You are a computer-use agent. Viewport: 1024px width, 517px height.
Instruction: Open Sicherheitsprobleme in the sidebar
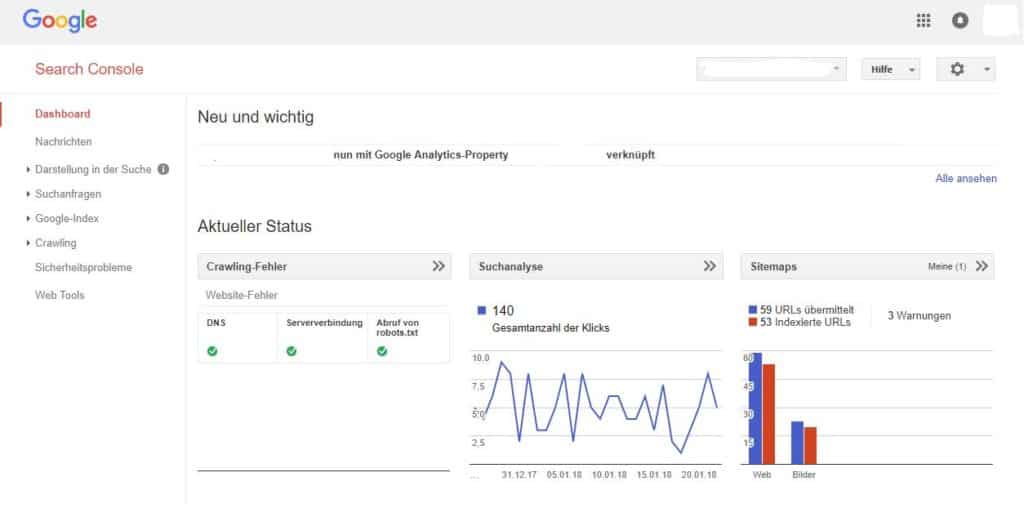click(x=84, y=268)
